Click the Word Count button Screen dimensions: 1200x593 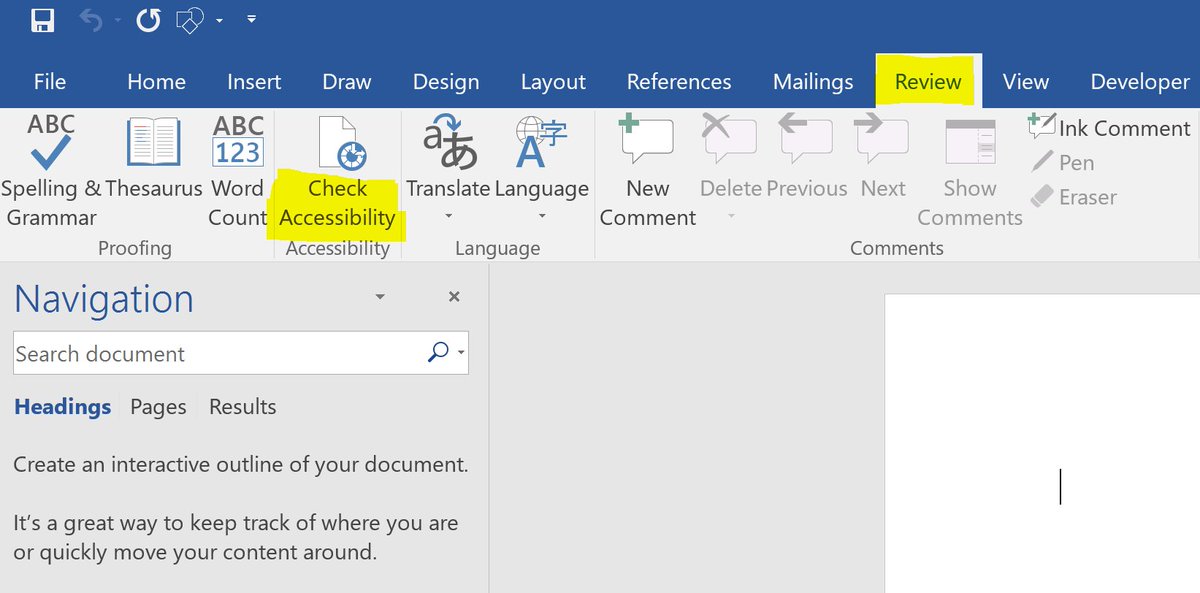(x=237, y=170)
